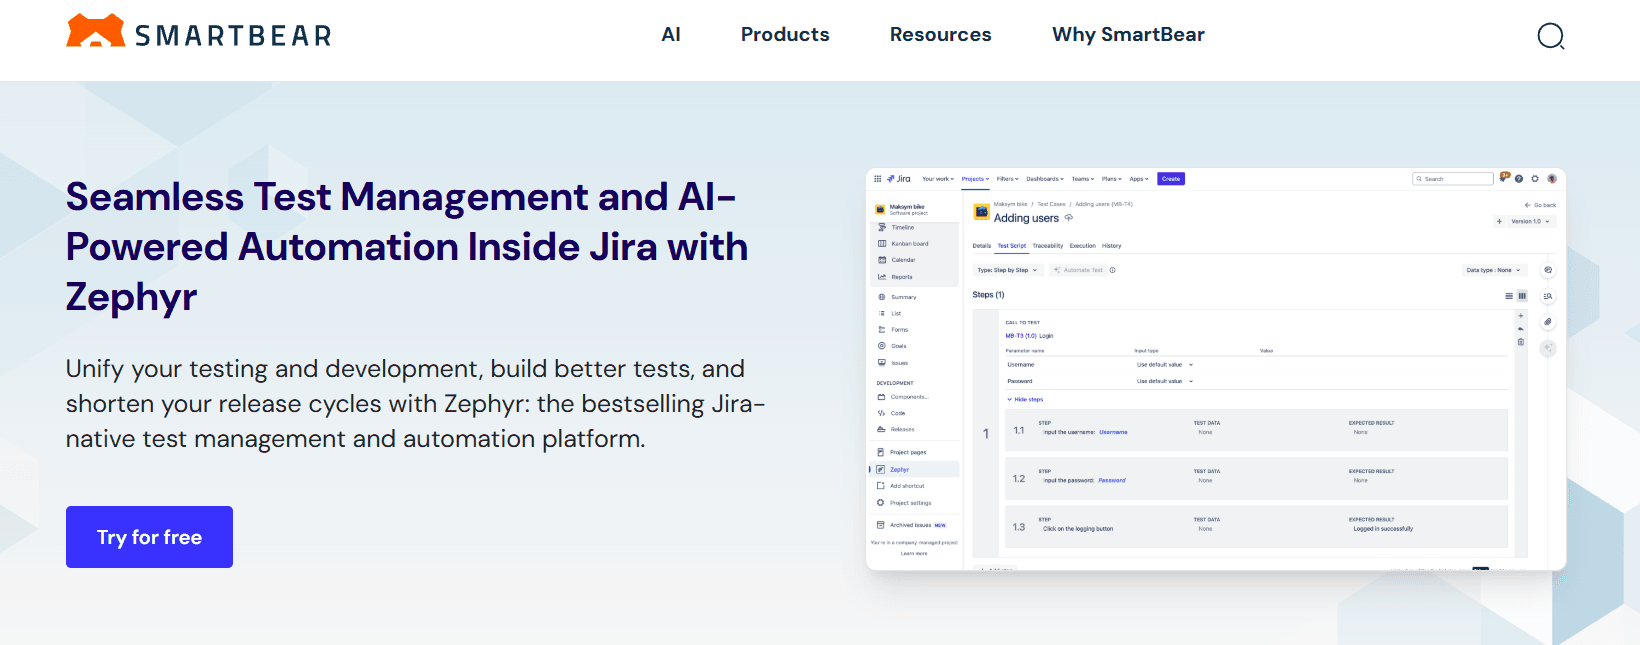This screenshot has width=1640, height=645.
Task: Click the Try for free button
Action: click(149, 537)
